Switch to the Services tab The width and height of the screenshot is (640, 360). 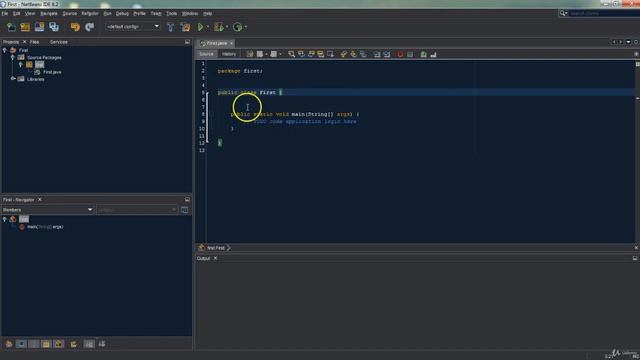(59, 42)
